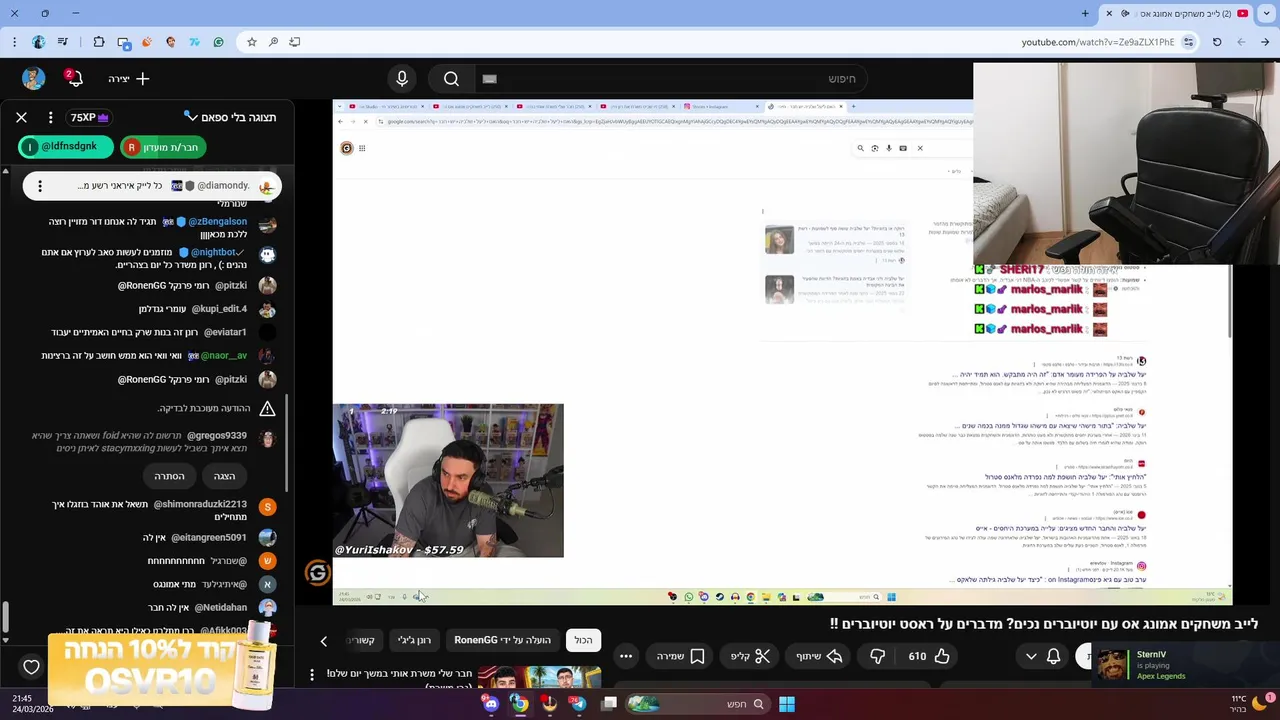This screenshot has height=720, width=1280.
Task: Show more filter chips with arrow
Action: coord(323,641)
